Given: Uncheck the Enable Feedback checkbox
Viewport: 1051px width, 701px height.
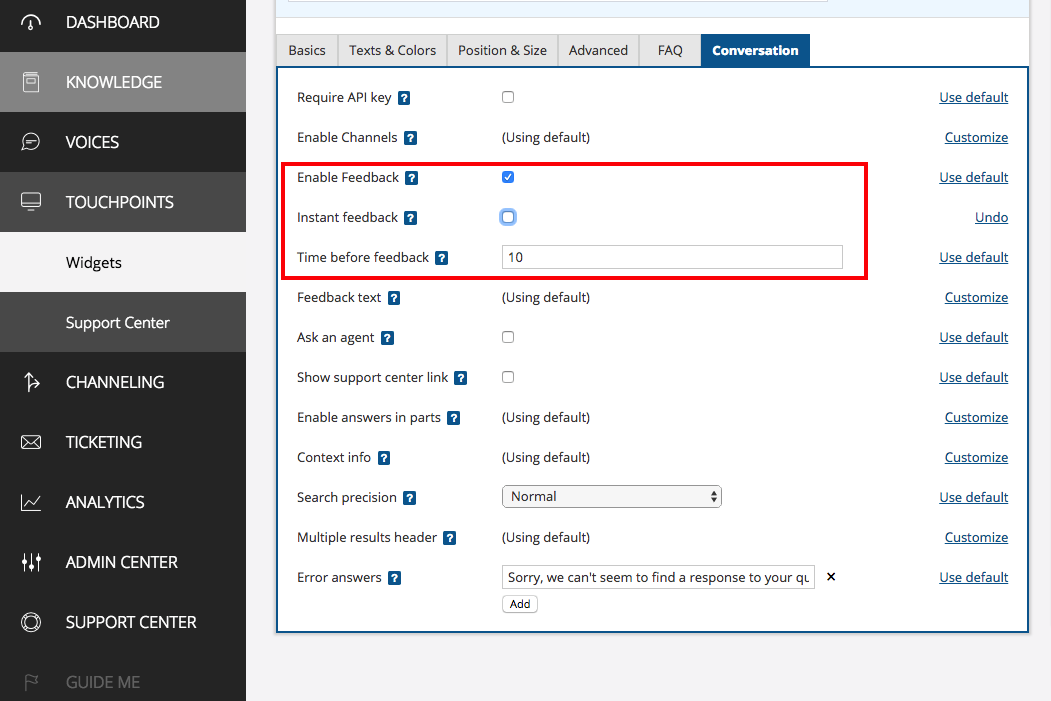Looking at the screenshot, I should (508, 177).
